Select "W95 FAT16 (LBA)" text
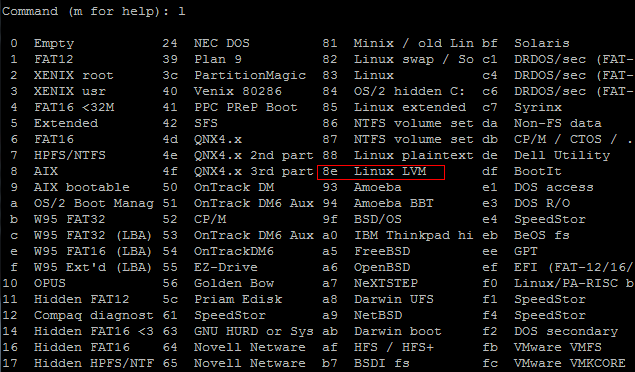 point(93,251)
